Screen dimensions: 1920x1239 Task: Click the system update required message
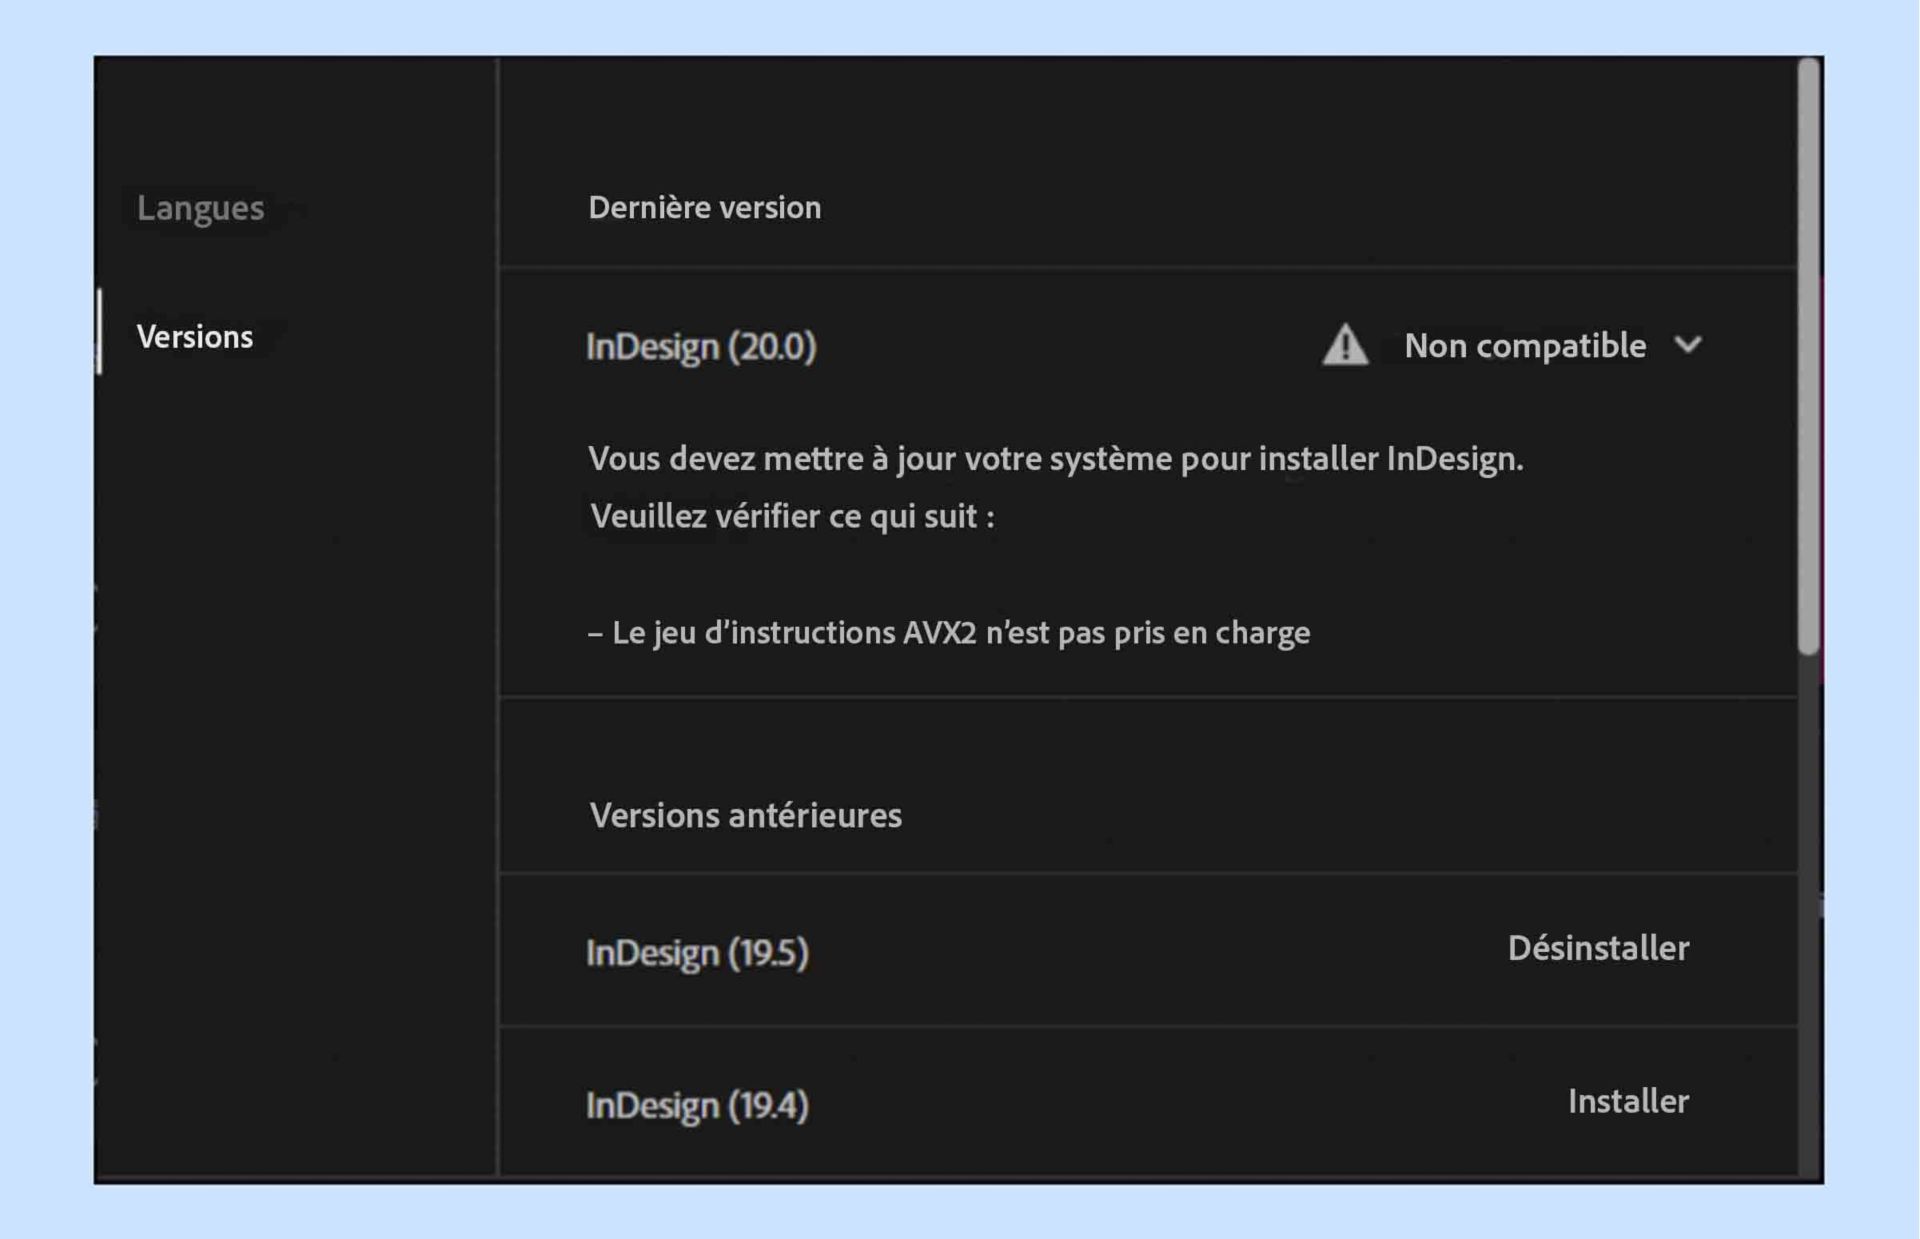tap(1055, 459)
